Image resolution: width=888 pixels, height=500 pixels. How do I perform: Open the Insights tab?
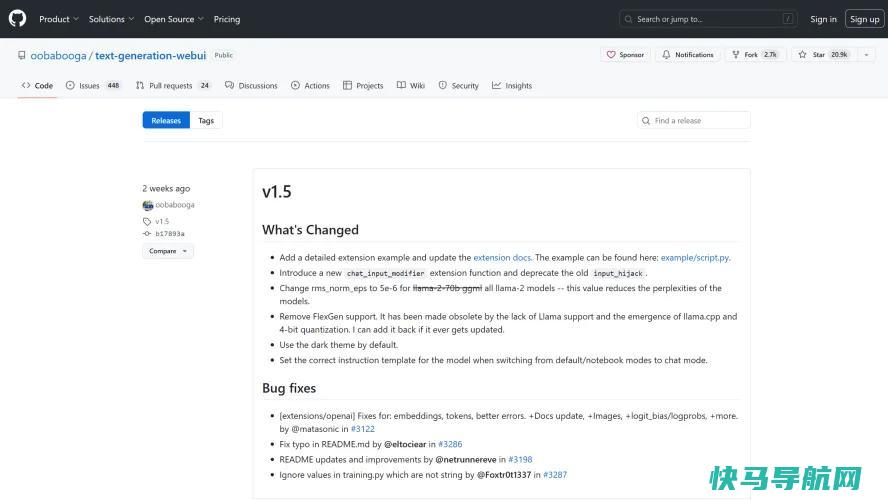coord(512,86)
